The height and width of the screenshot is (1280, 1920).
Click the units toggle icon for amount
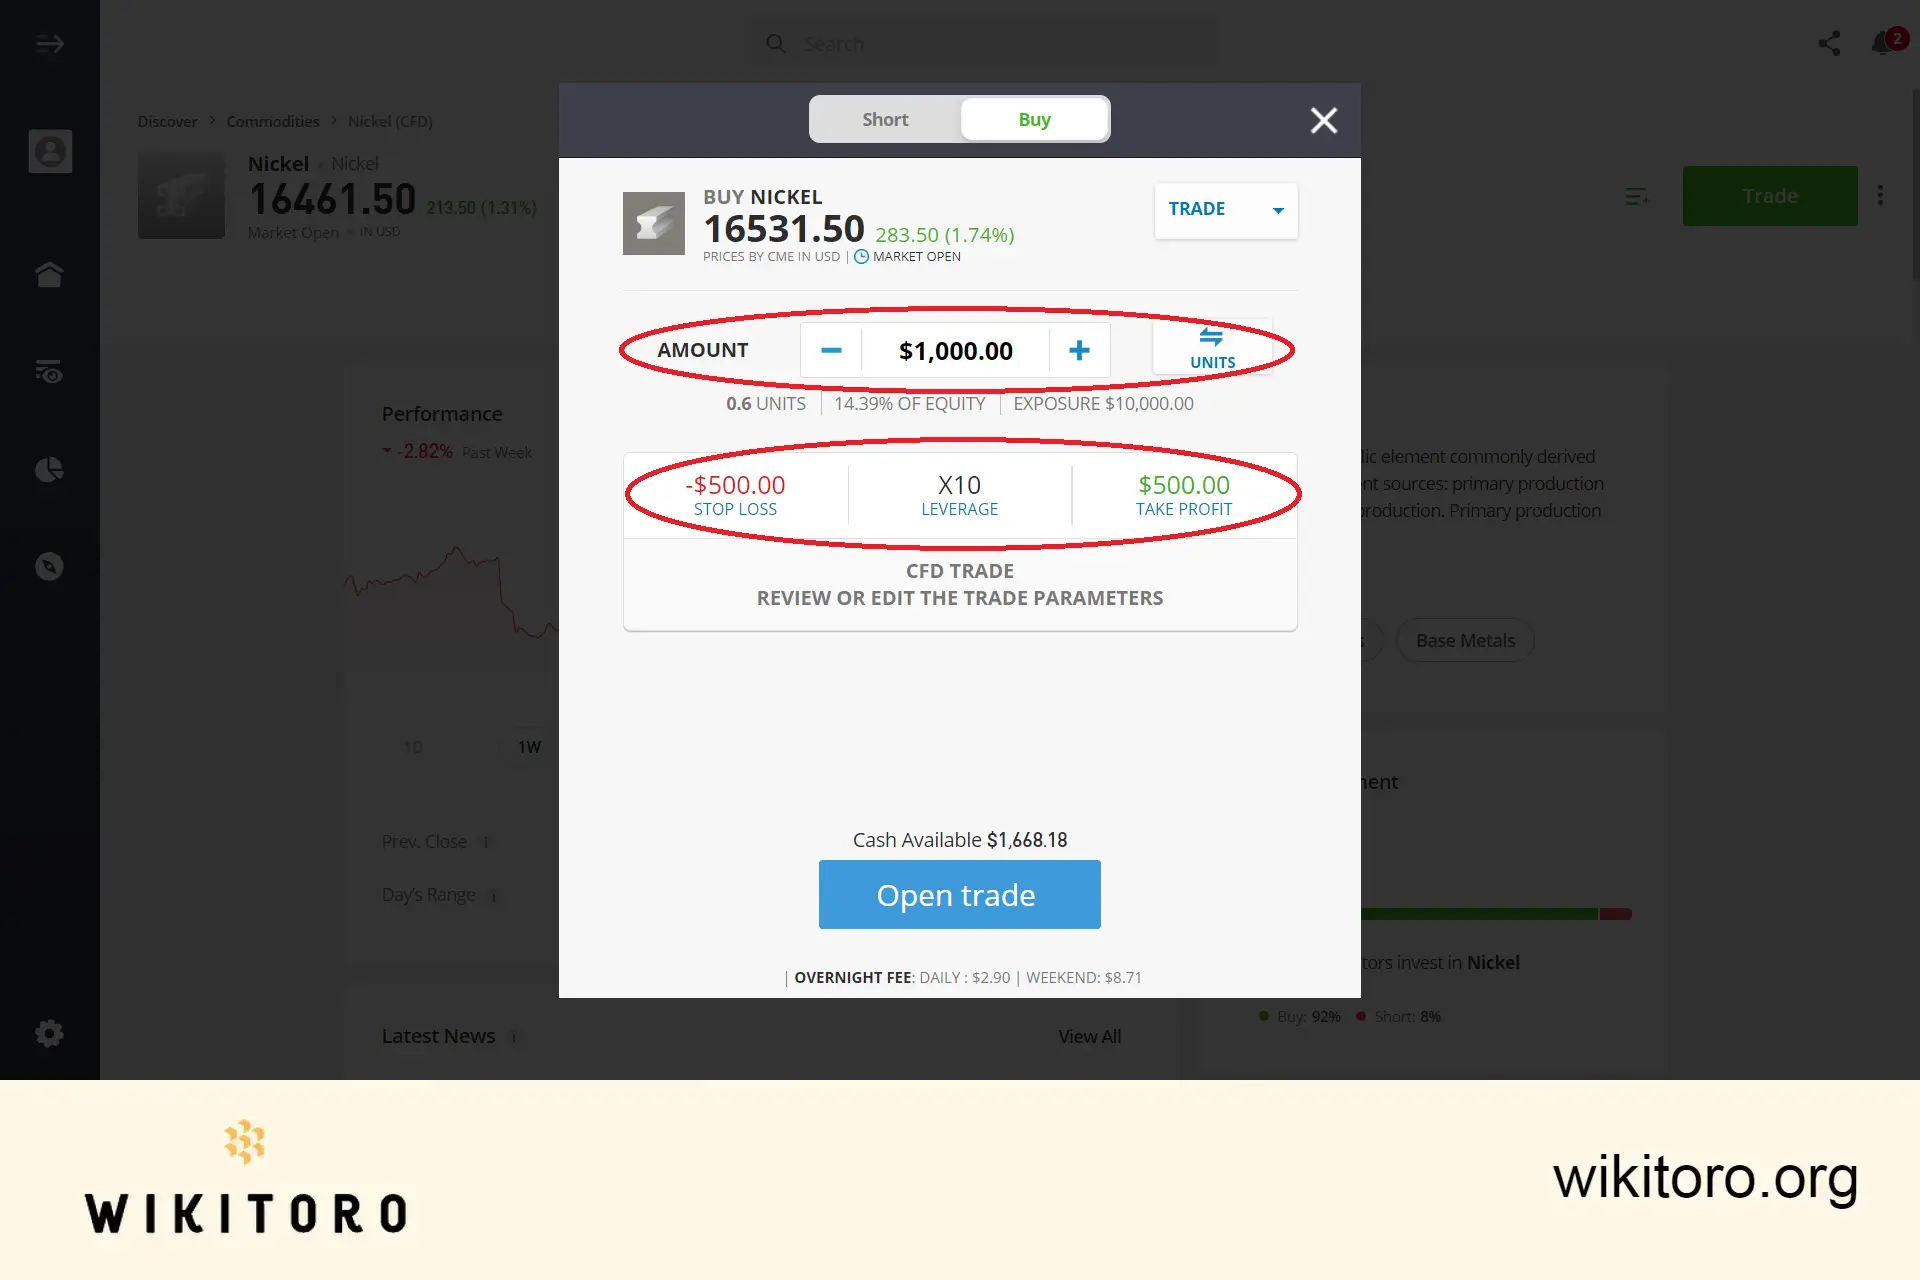tap(1211, 349)
